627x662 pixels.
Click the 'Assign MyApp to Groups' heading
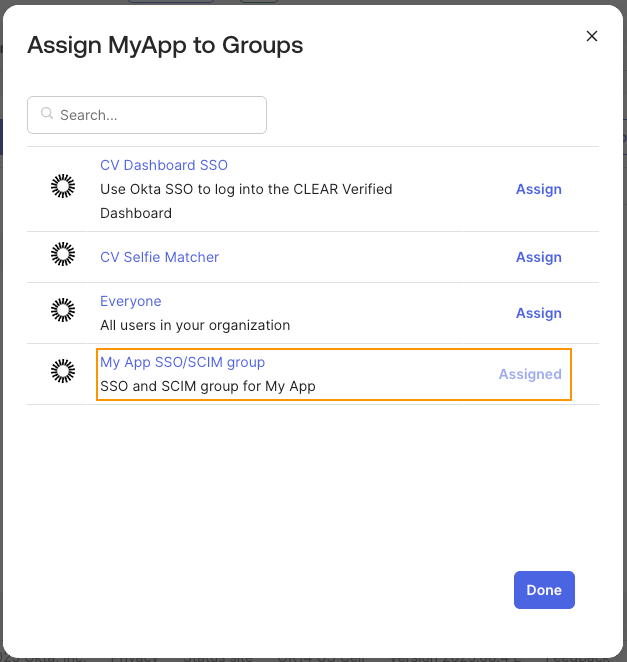[165, 45]
